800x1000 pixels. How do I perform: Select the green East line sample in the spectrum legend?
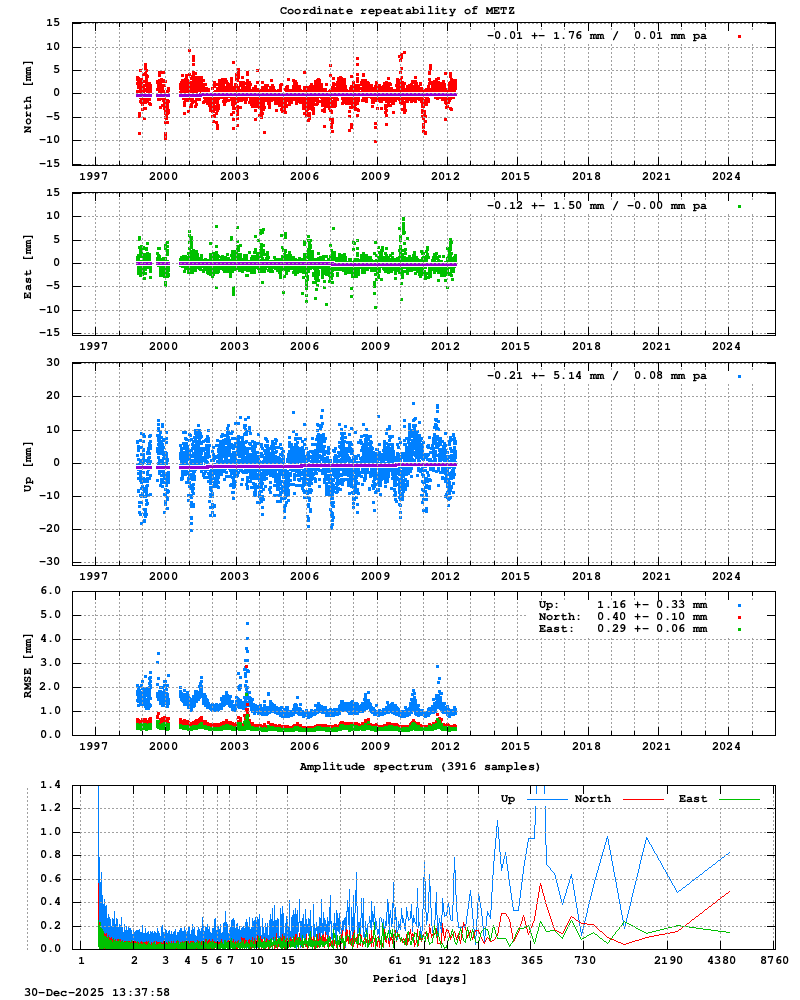740,798
